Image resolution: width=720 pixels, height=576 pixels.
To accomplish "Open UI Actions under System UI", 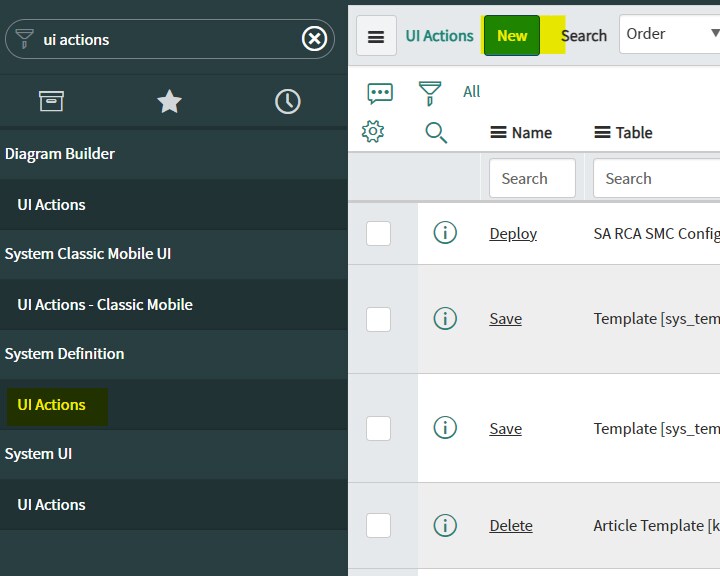I will click(x=51, y=505).
